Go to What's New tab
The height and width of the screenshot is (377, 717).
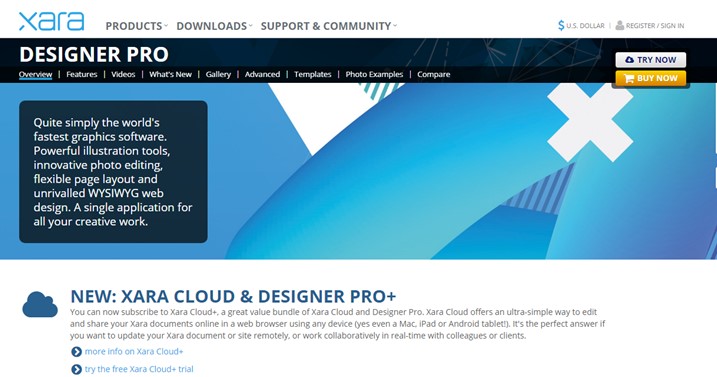(x=170, y=74)
